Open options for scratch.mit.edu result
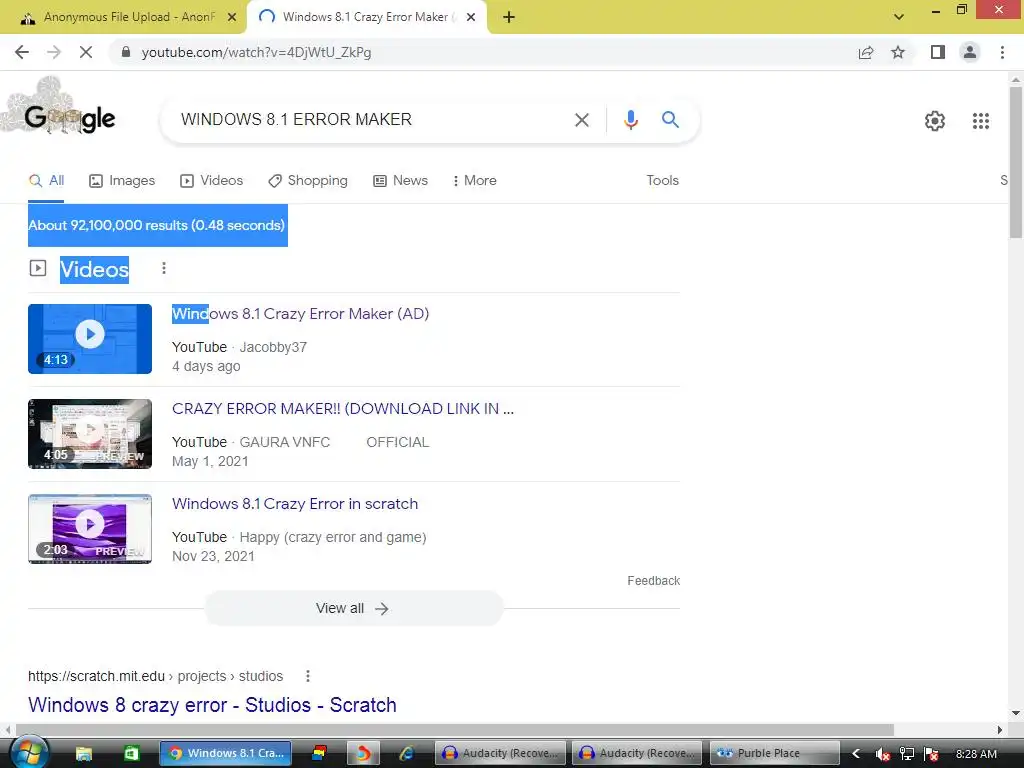 pyautogui.click(x=308, y=676)
